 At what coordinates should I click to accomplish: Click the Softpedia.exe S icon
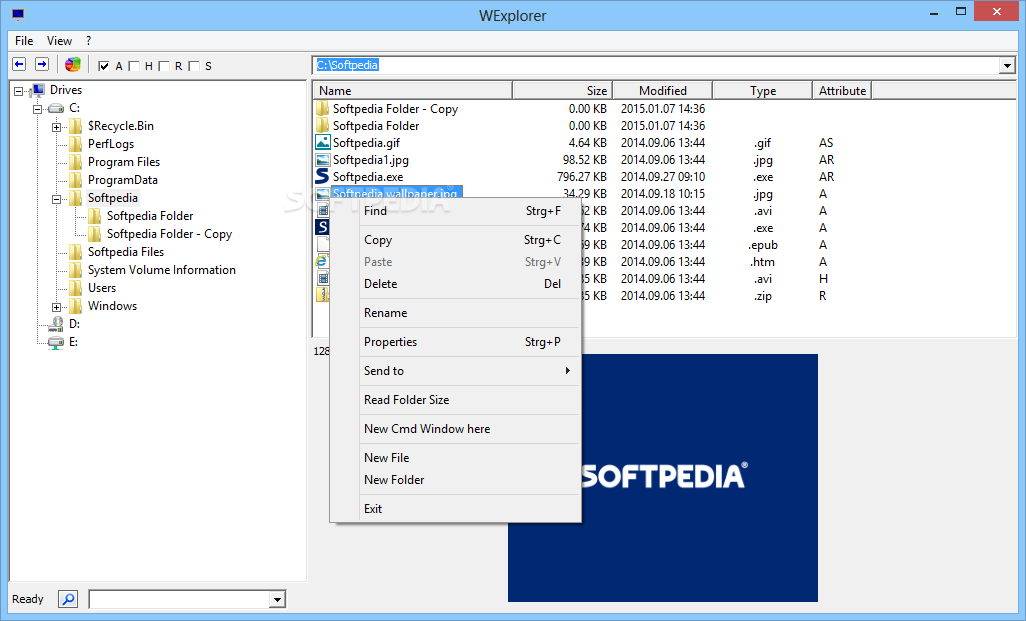point(322,177)
